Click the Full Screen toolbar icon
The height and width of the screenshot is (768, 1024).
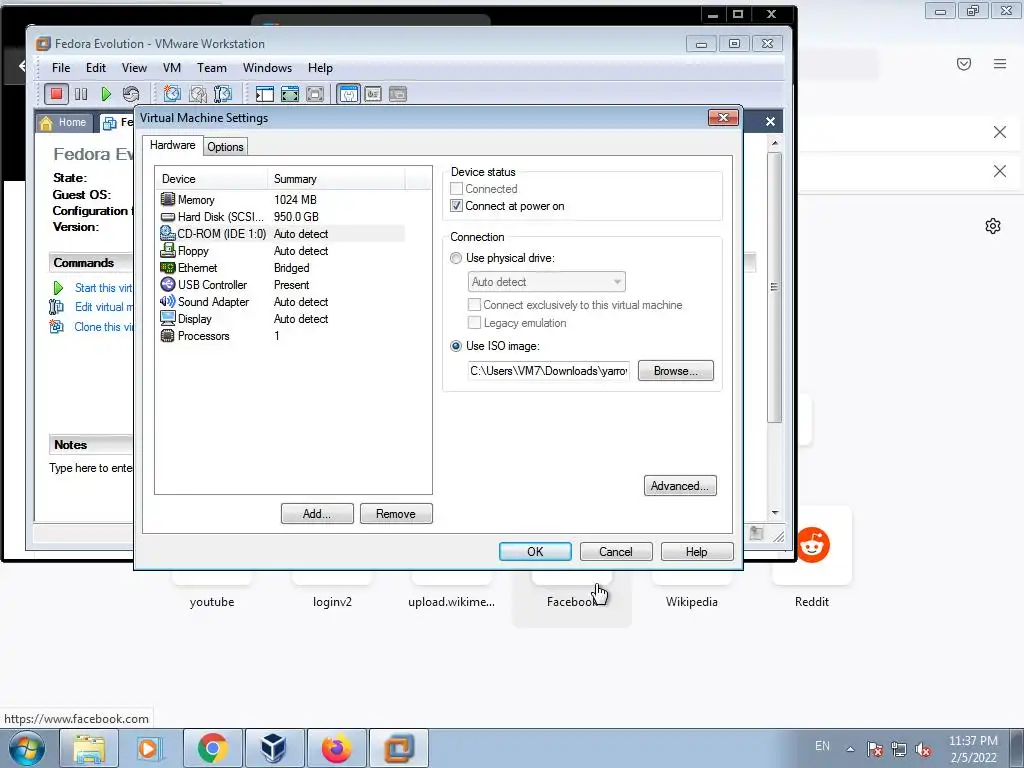click(289, 94)
